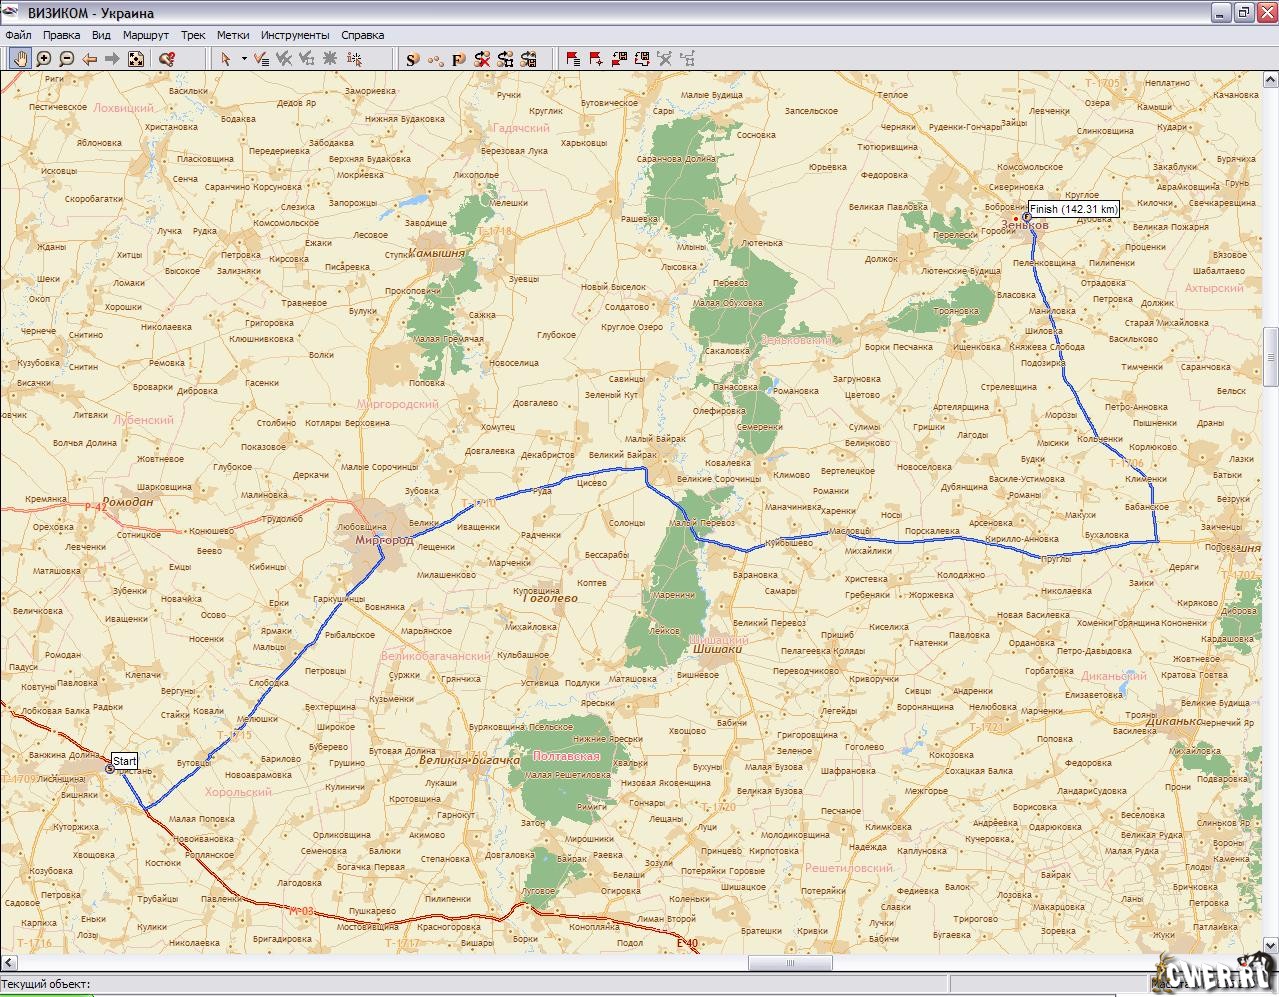Click the Полтавская forest area label
The height and width of the screenshot is (997, 1279).
coord(566,756)
